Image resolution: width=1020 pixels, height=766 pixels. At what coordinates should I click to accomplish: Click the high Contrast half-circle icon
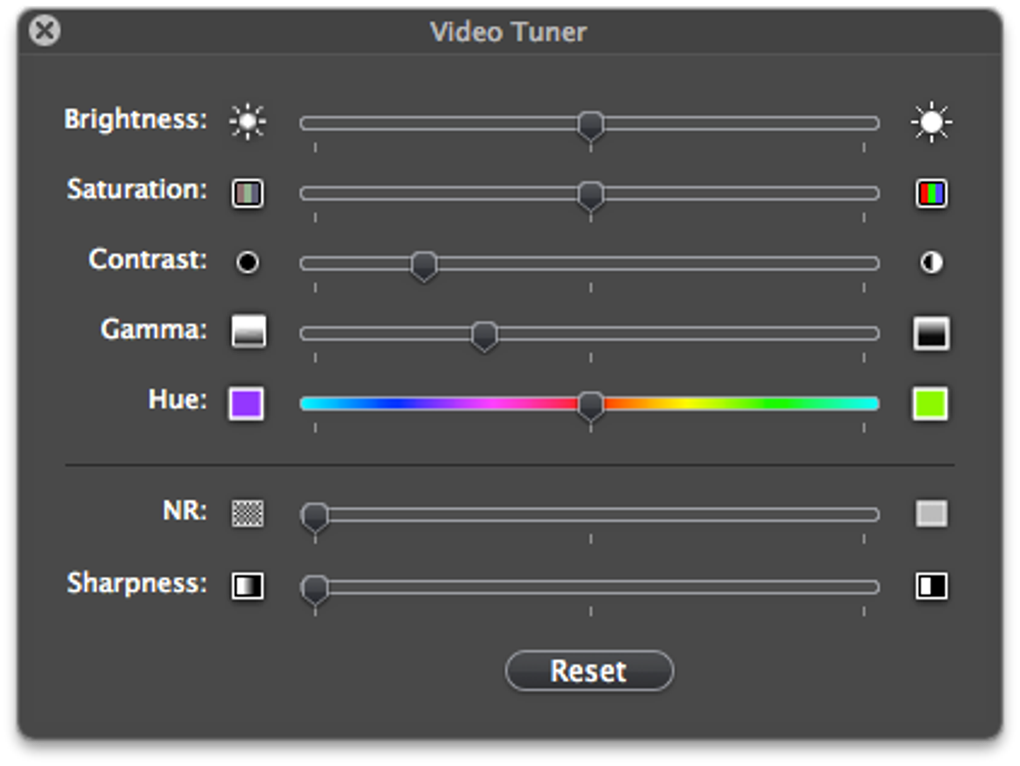tap(931, 262)
